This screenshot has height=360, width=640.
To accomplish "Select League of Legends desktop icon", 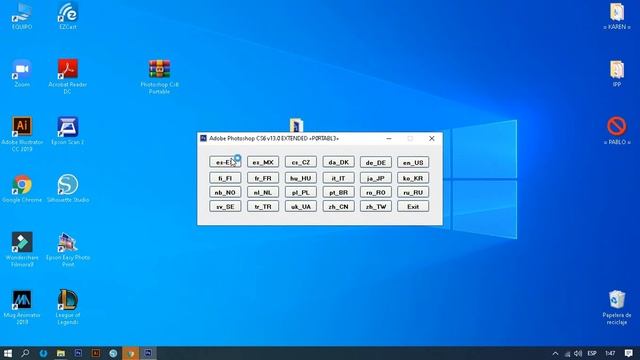I will click(68, 307).
